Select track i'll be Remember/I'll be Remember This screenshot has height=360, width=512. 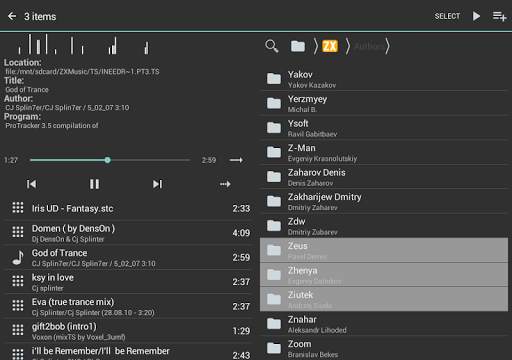(128, 352)
